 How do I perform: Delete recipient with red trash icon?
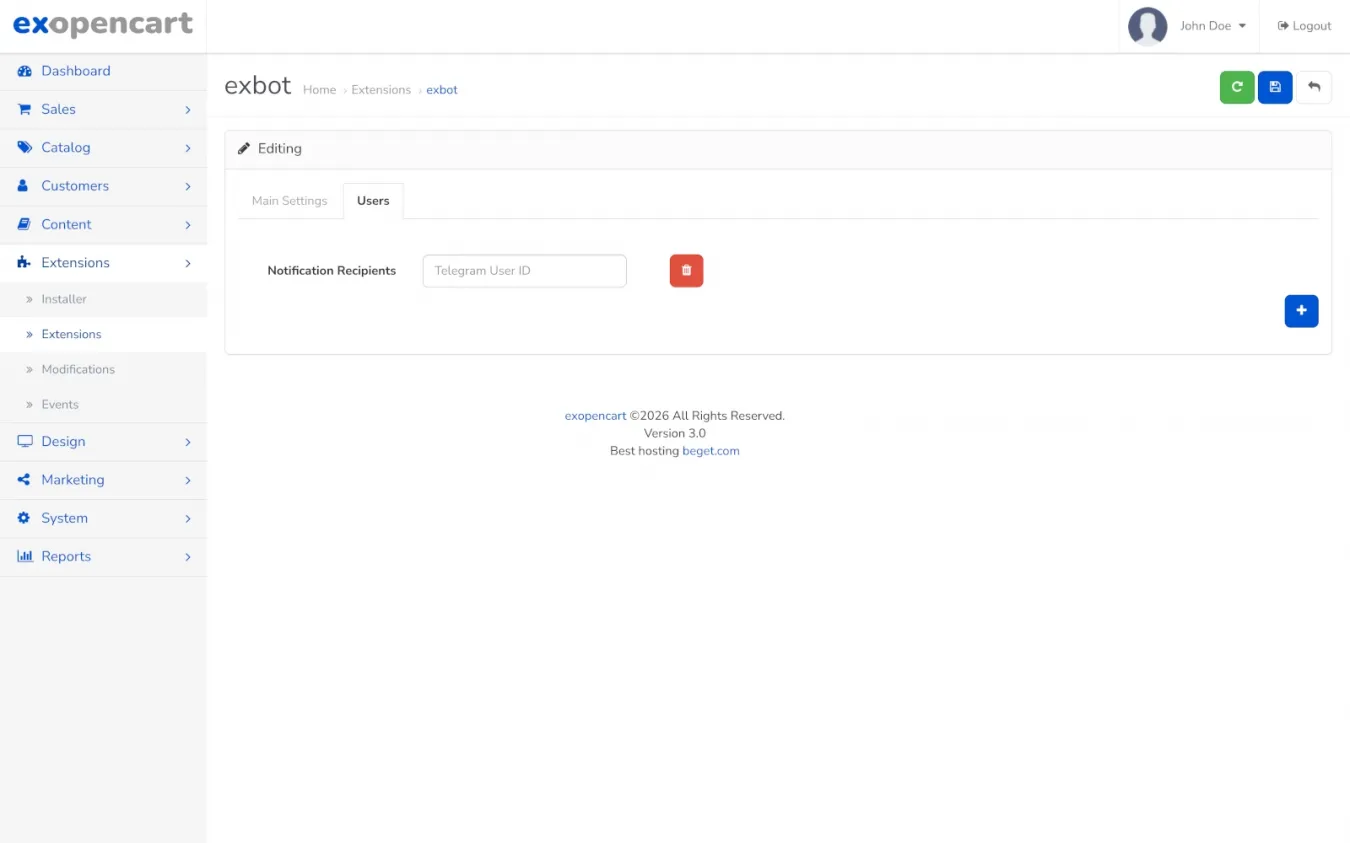click(x=686, y=271)
